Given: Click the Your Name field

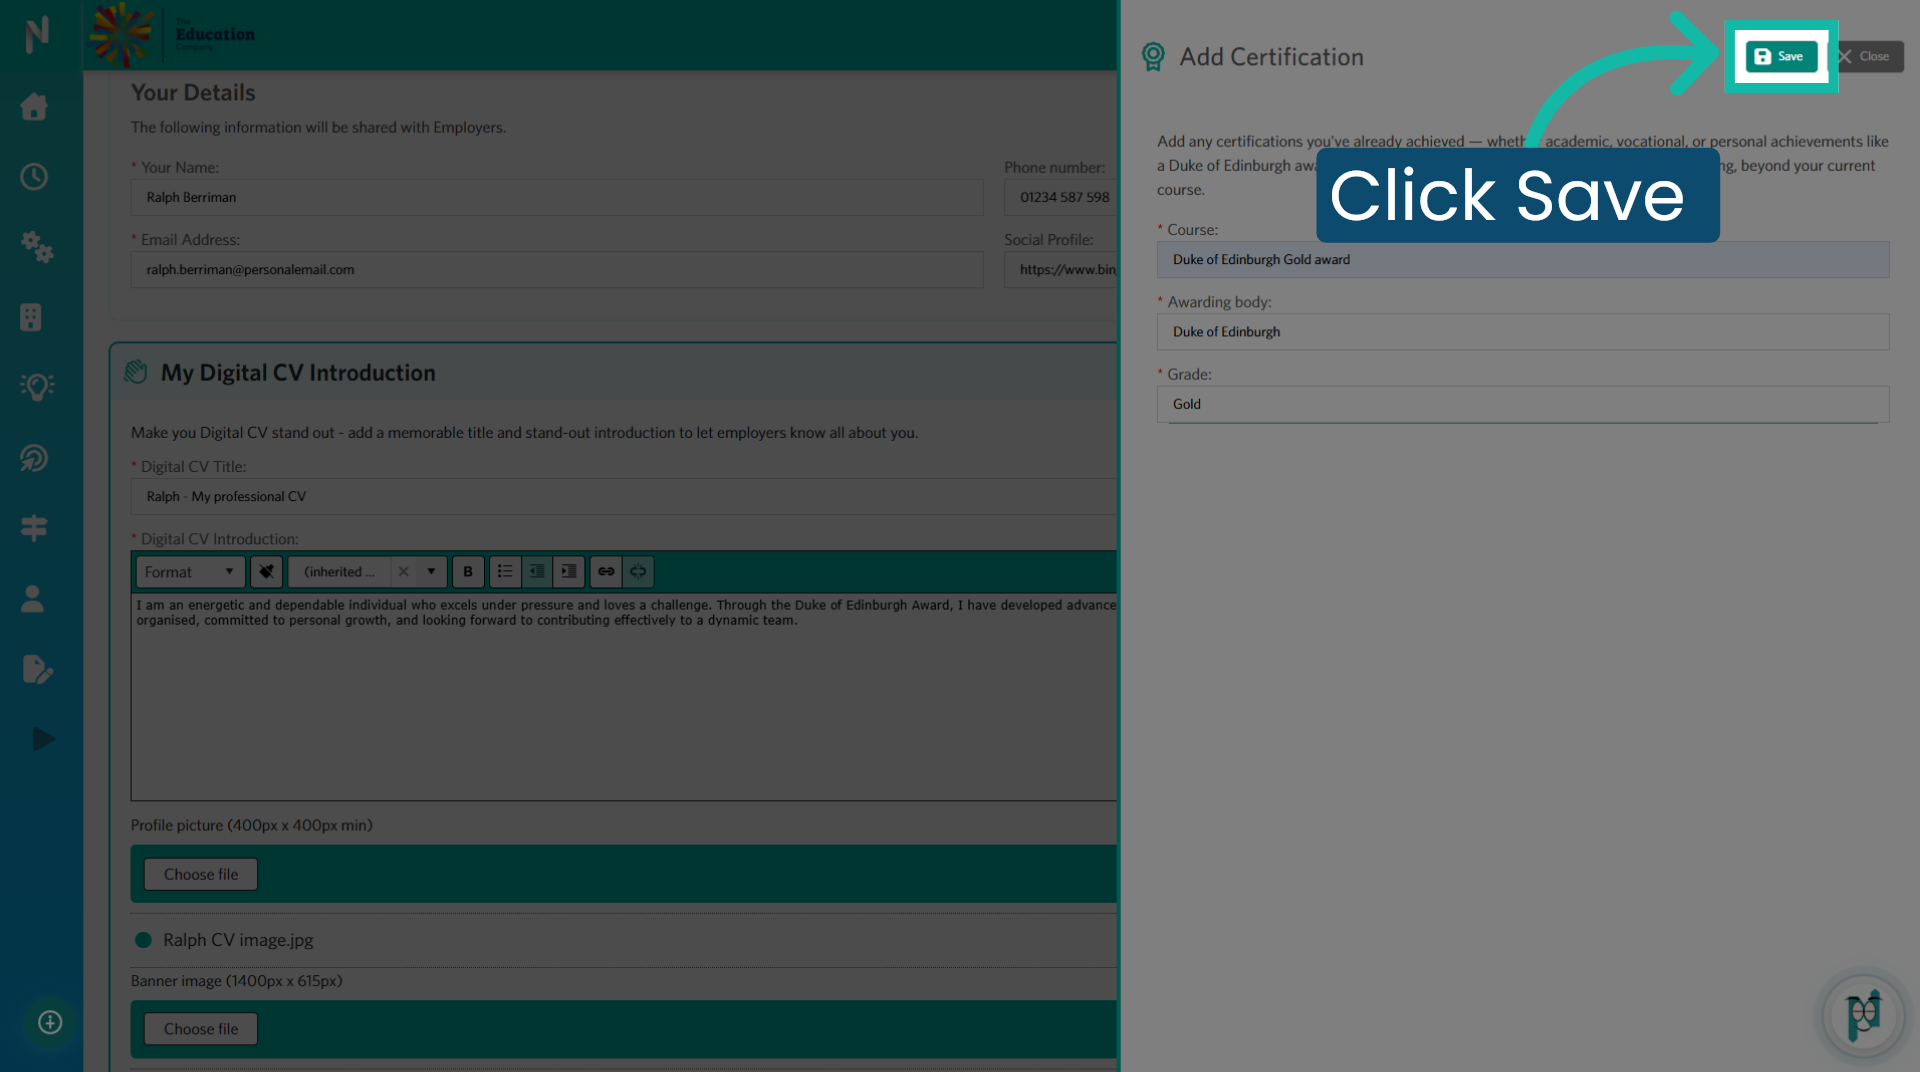Looking at the screenshot, I should click(556, 197).
